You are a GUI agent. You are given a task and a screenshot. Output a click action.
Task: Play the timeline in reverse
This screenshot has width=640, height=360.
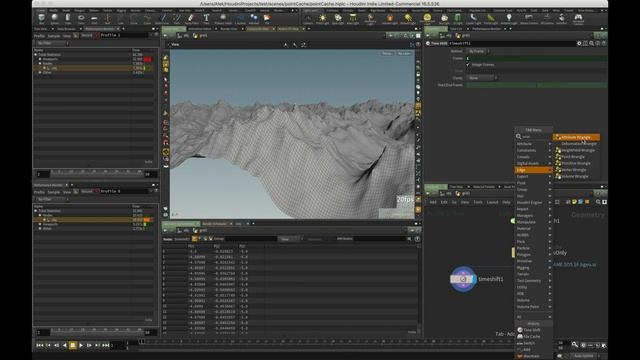(64, 345)
